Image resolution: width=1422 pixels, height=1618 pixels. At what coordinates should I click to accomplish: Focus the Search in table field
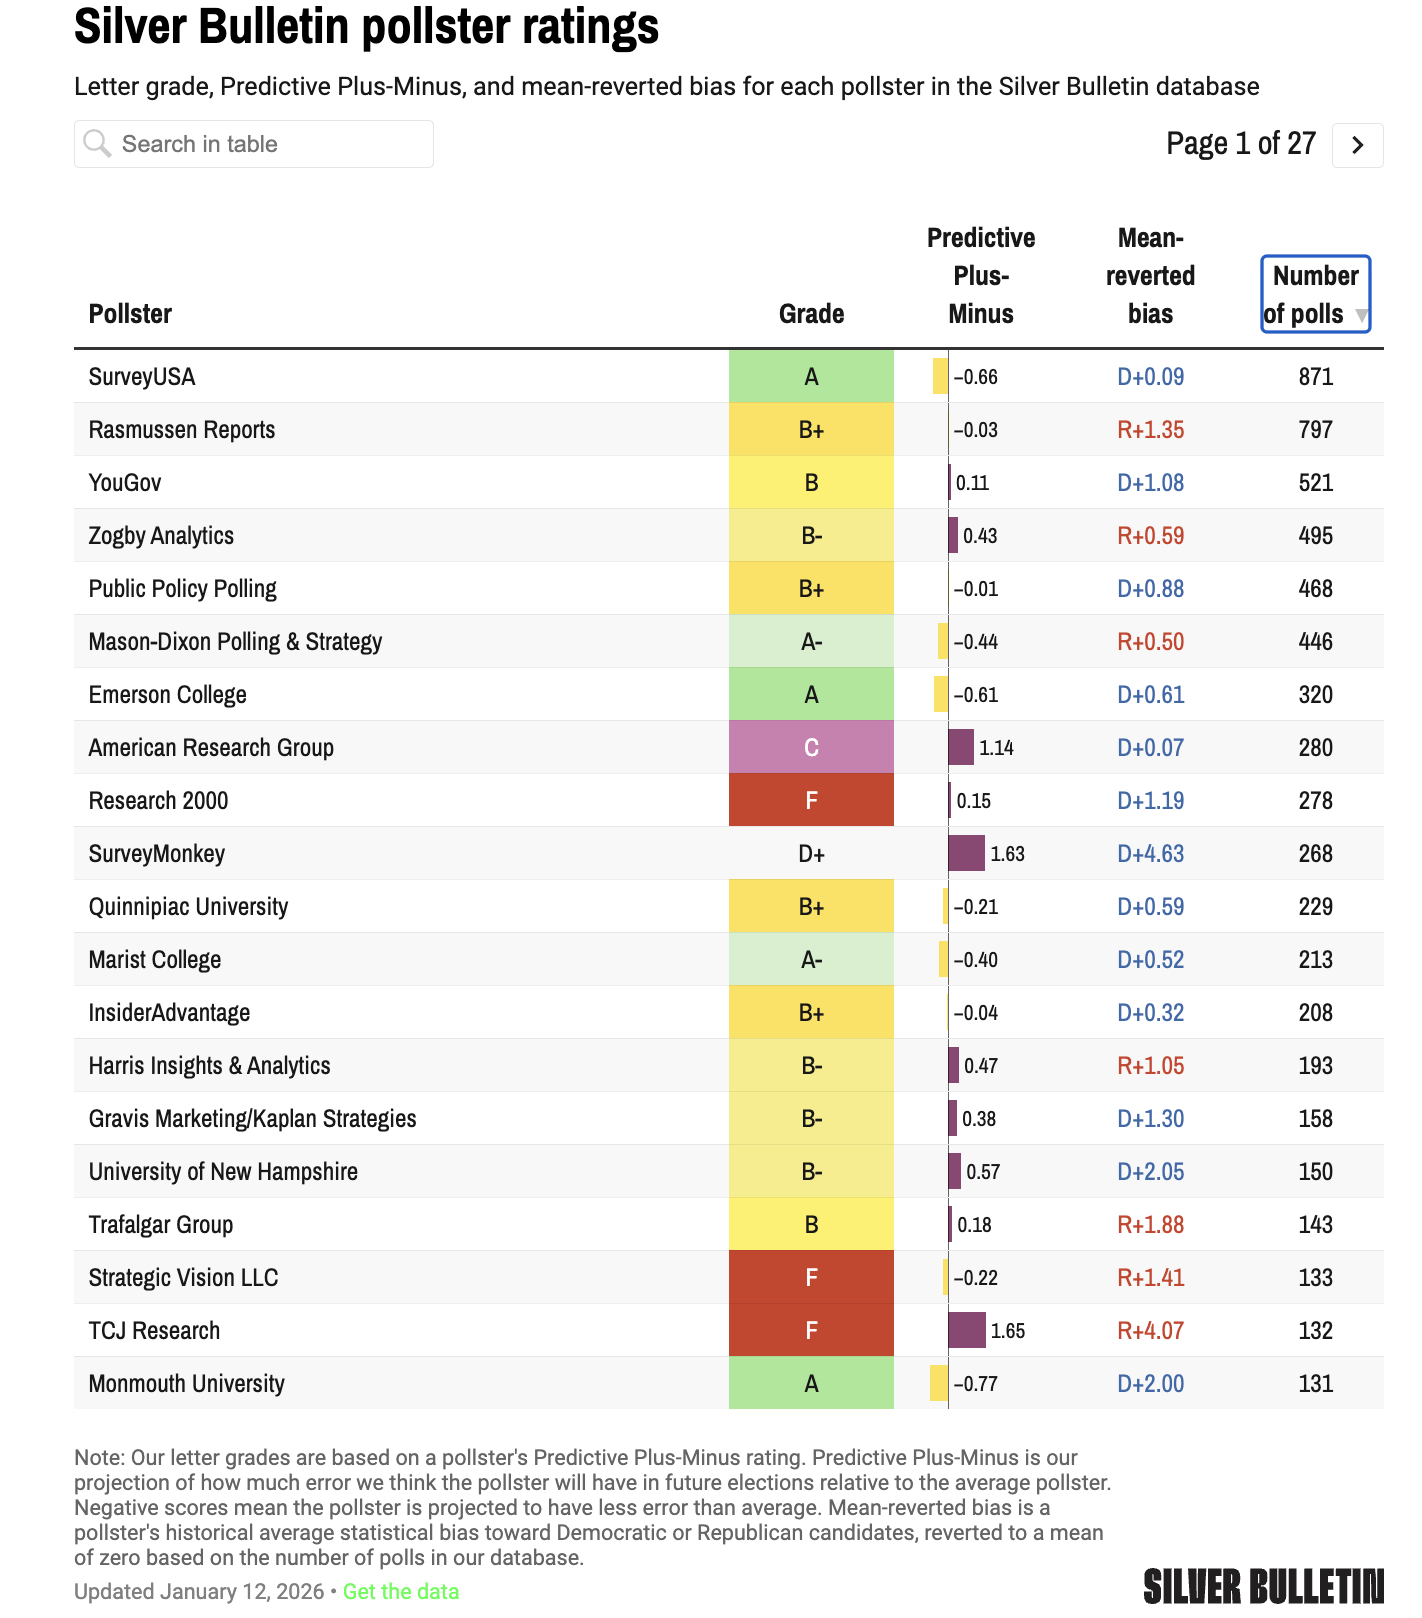tap(254, 144)
